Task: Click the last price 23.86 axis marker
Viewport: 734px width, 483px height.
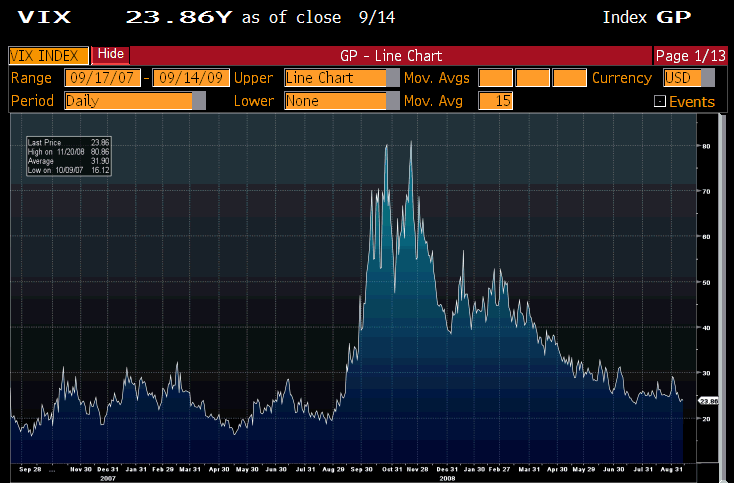Action: point(709,401)
